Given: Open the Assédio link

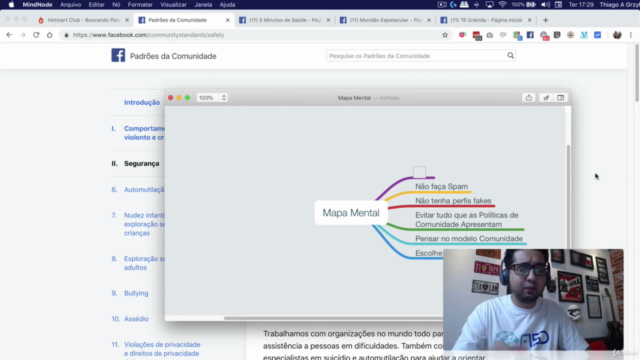Looking at the screenshot, I should coord(136,319).
